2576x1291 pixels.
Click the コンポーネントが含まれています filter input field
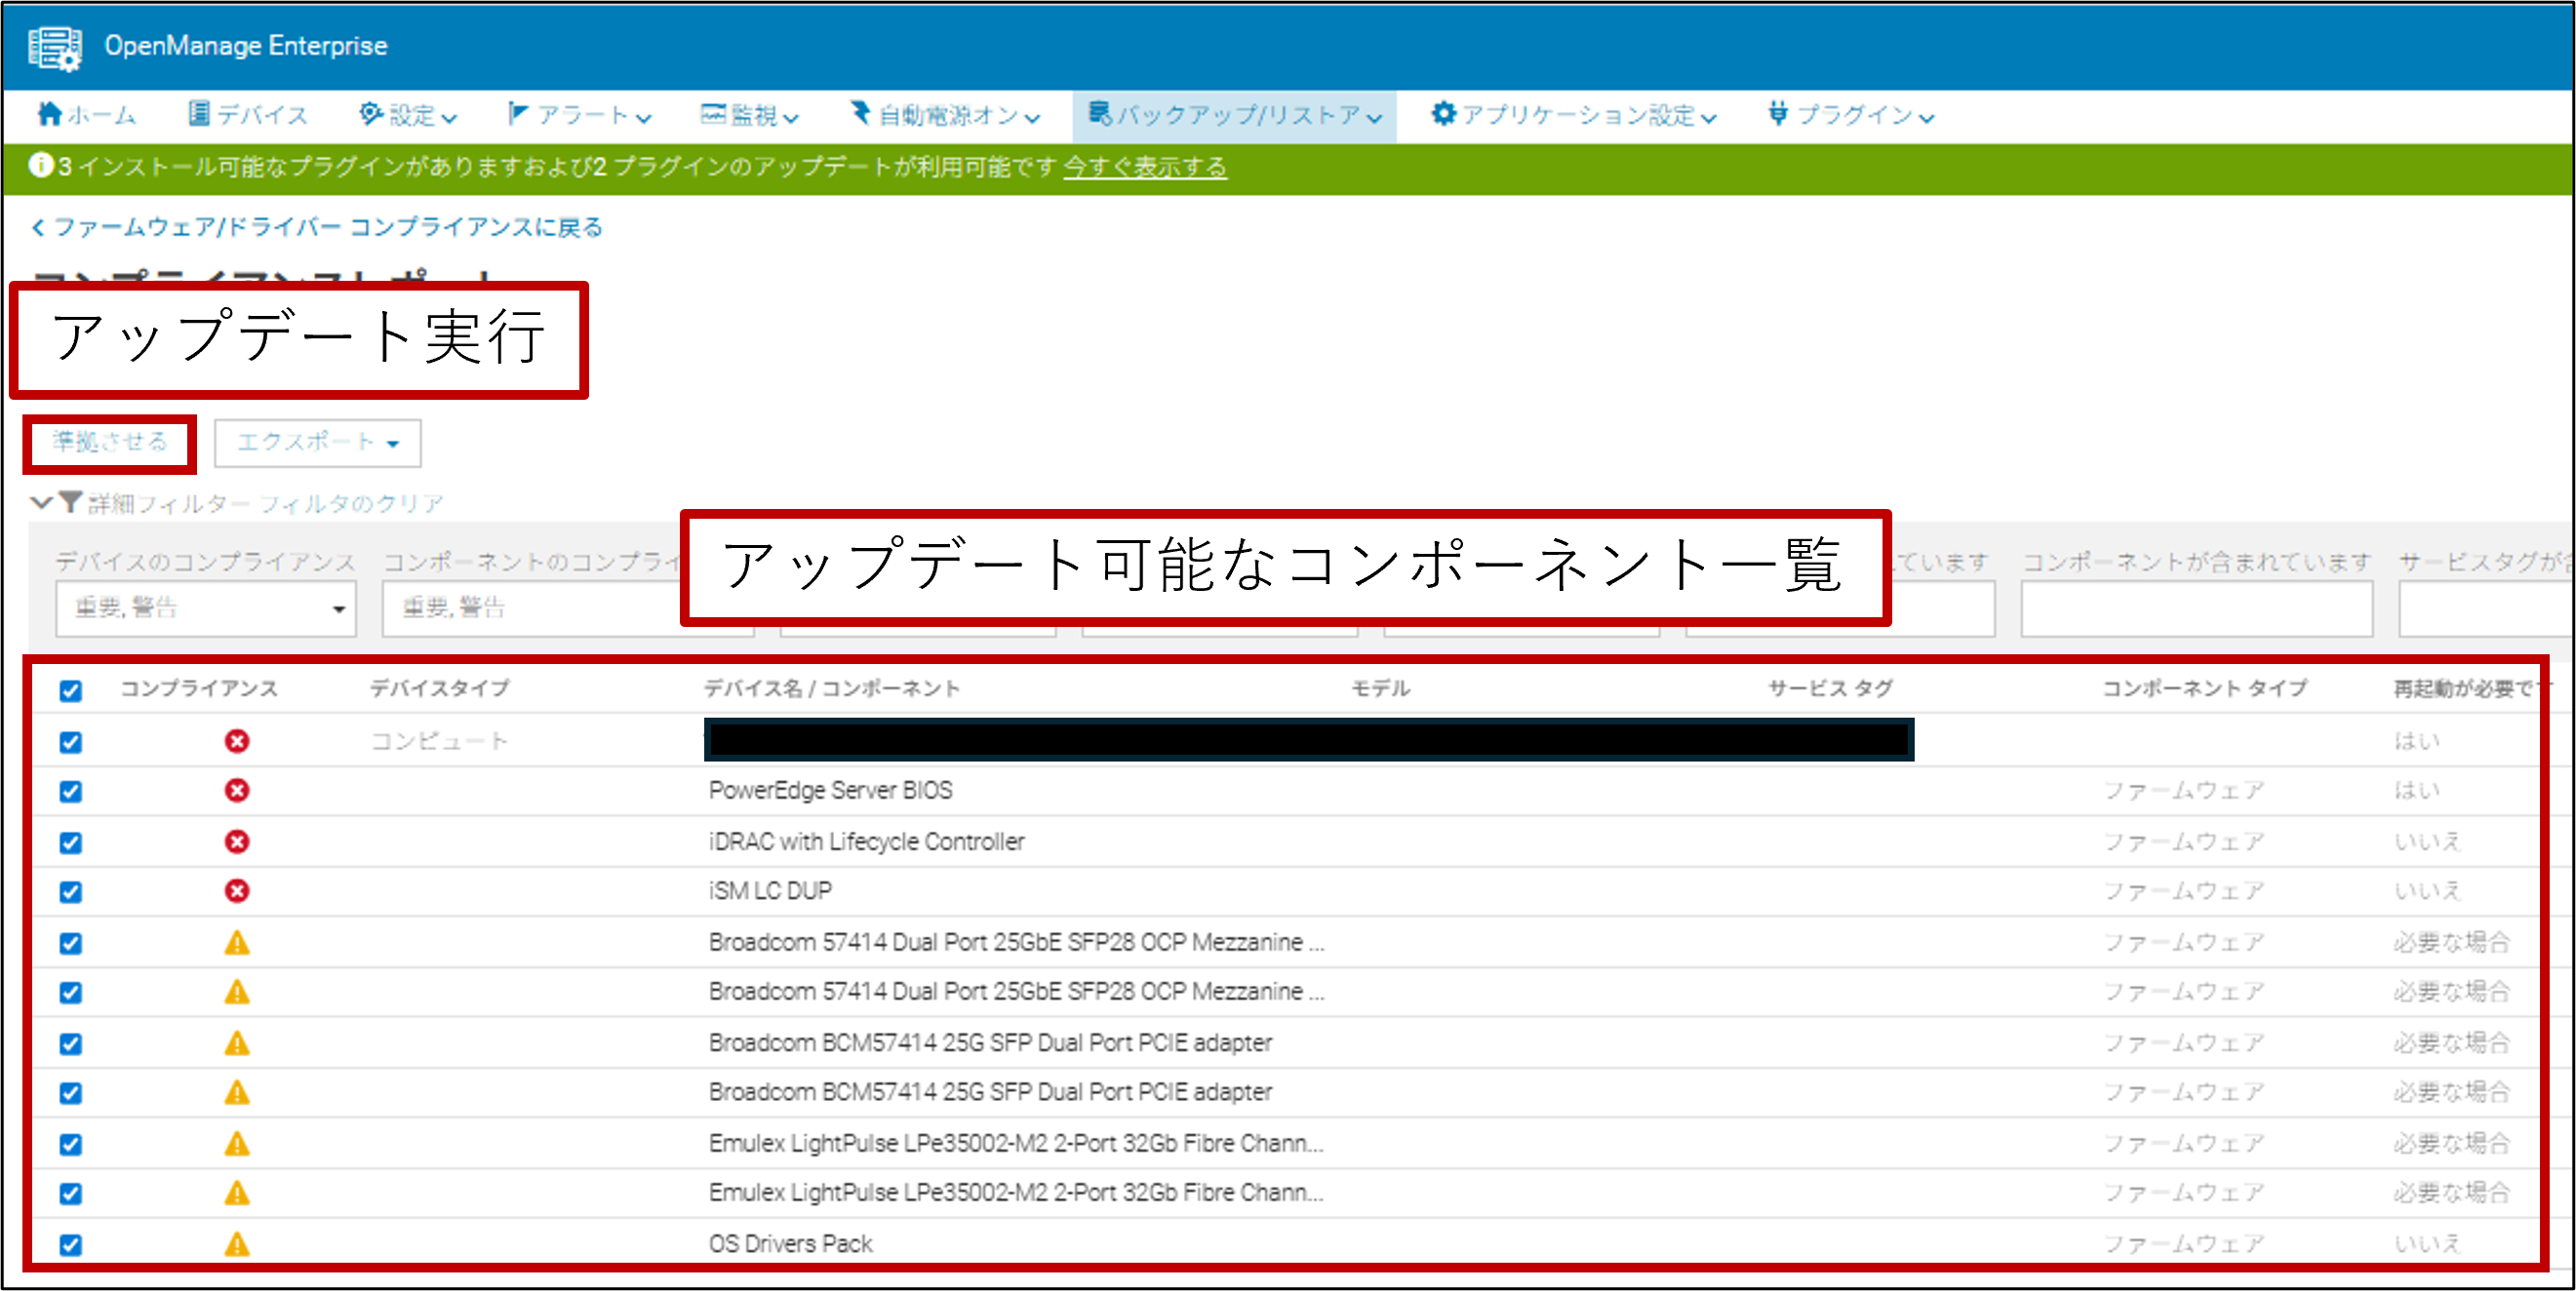pos(2195,608)
